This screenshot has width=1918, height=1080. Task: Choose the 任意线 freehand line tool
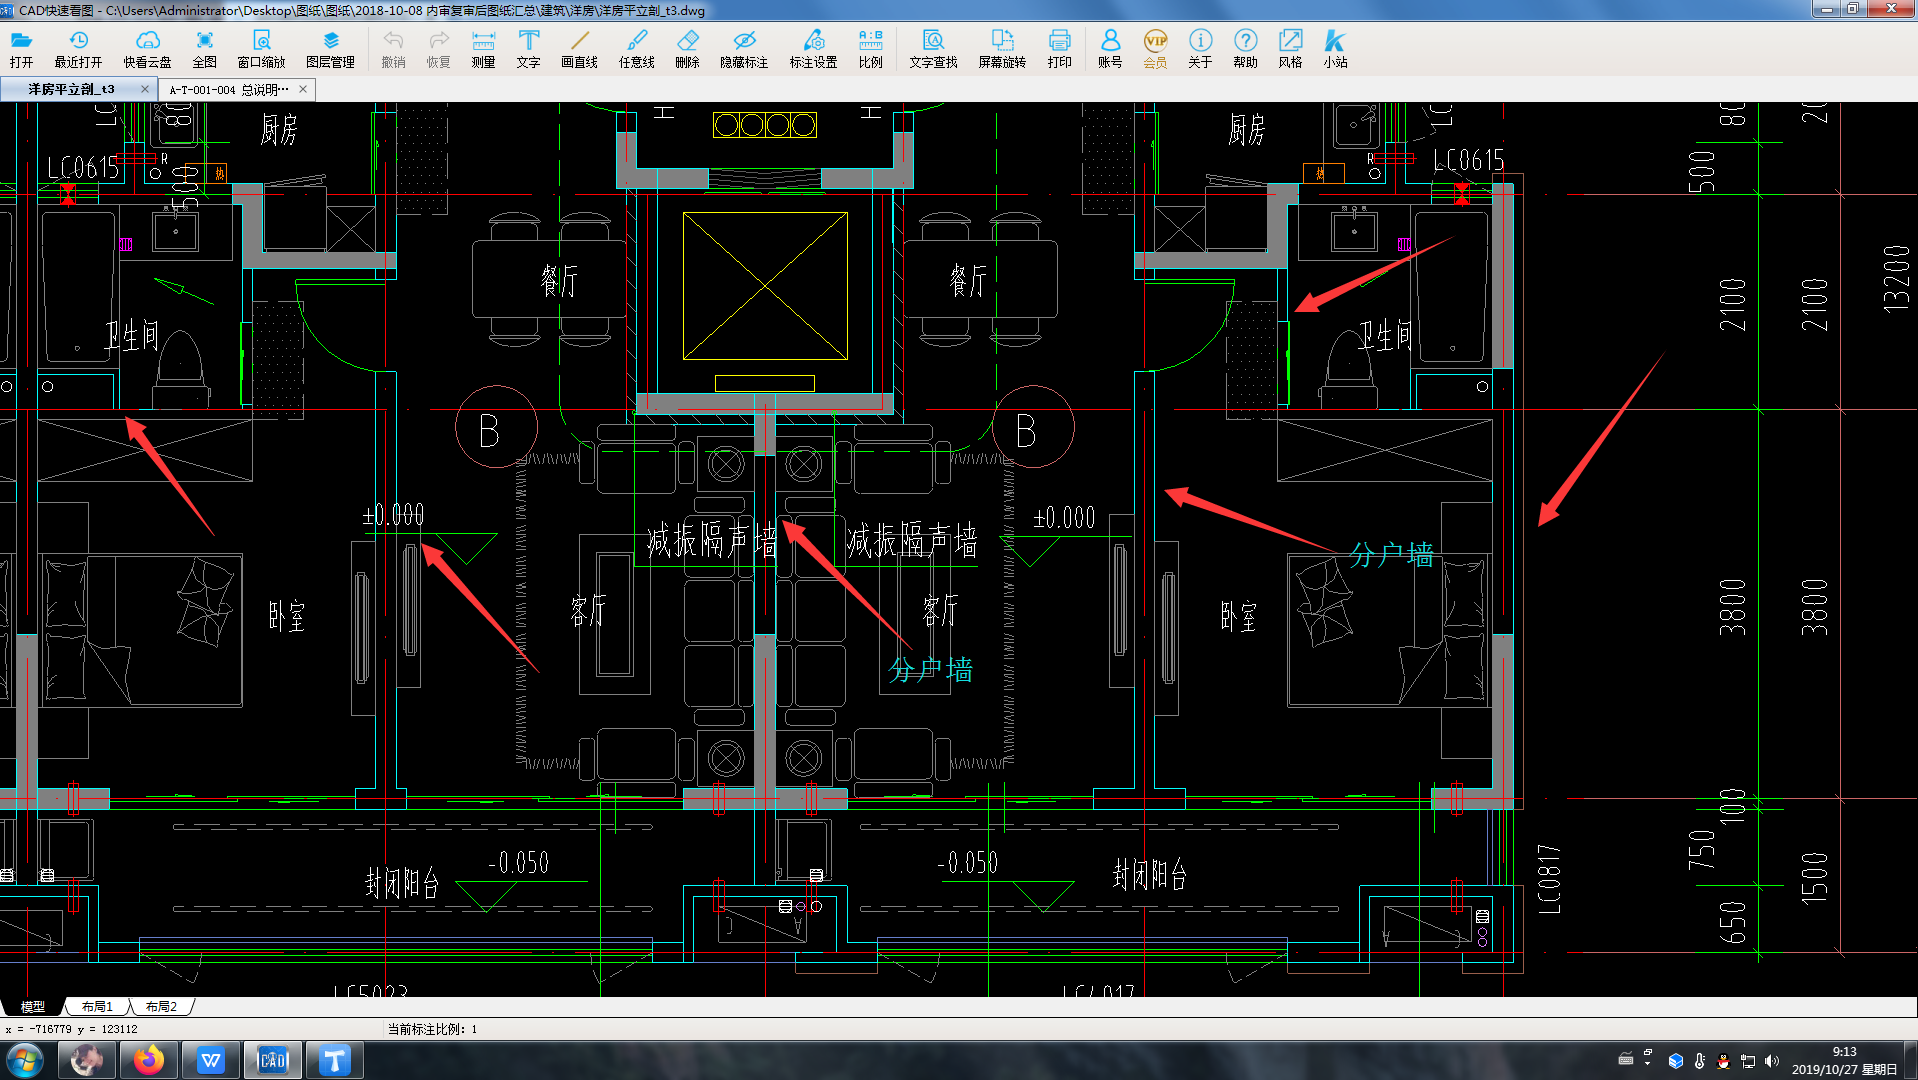click(x=636, y=49)
